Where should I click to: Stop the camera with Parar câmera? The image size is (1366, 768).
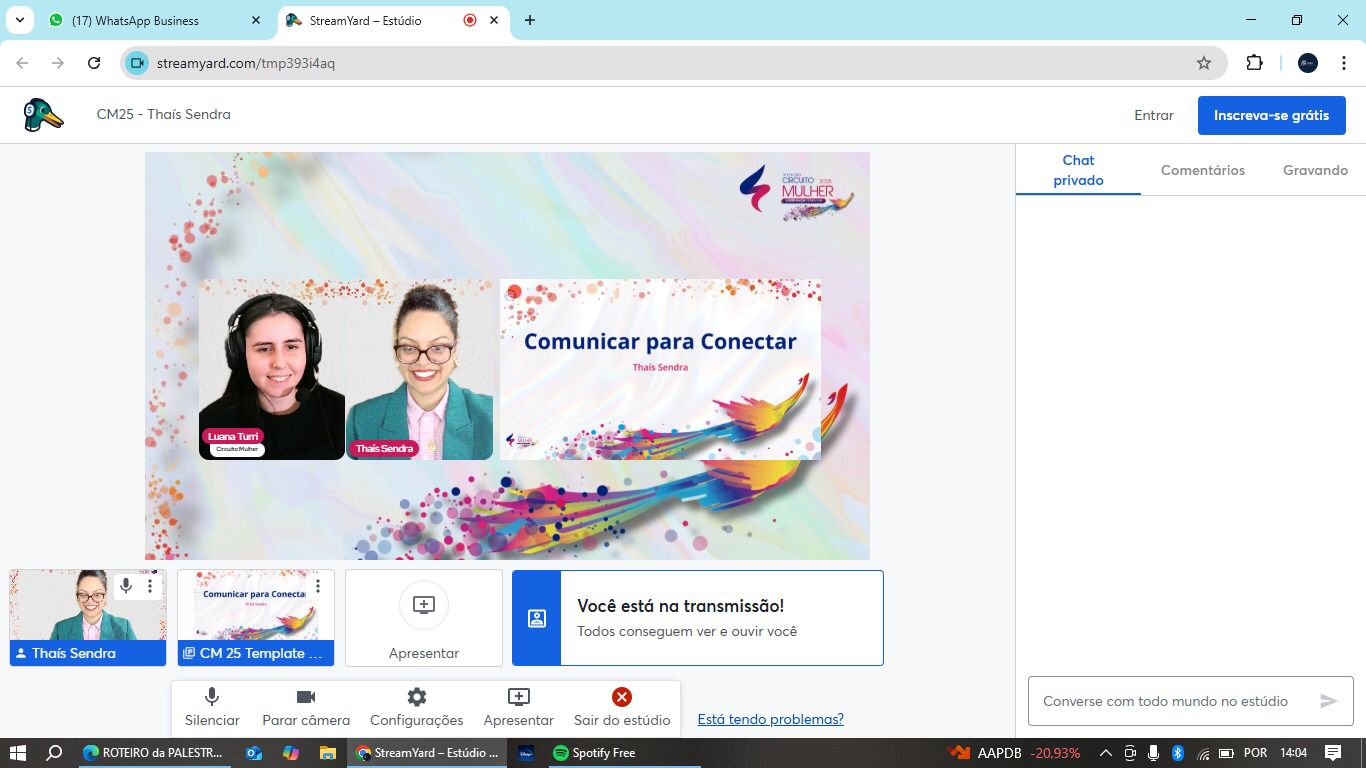pyautogui.click(x=306, y=706)
